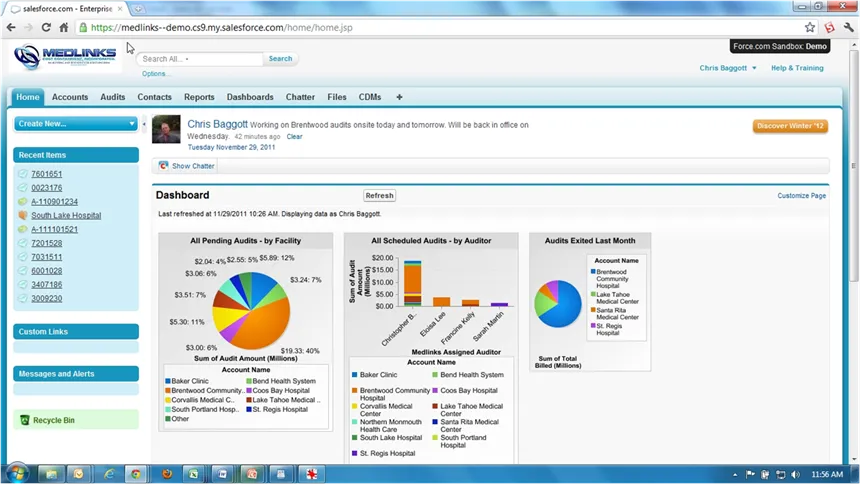This screenshot has width=860, height=484.
Task: Clear the Chatter status
Action: coord(294,137)
